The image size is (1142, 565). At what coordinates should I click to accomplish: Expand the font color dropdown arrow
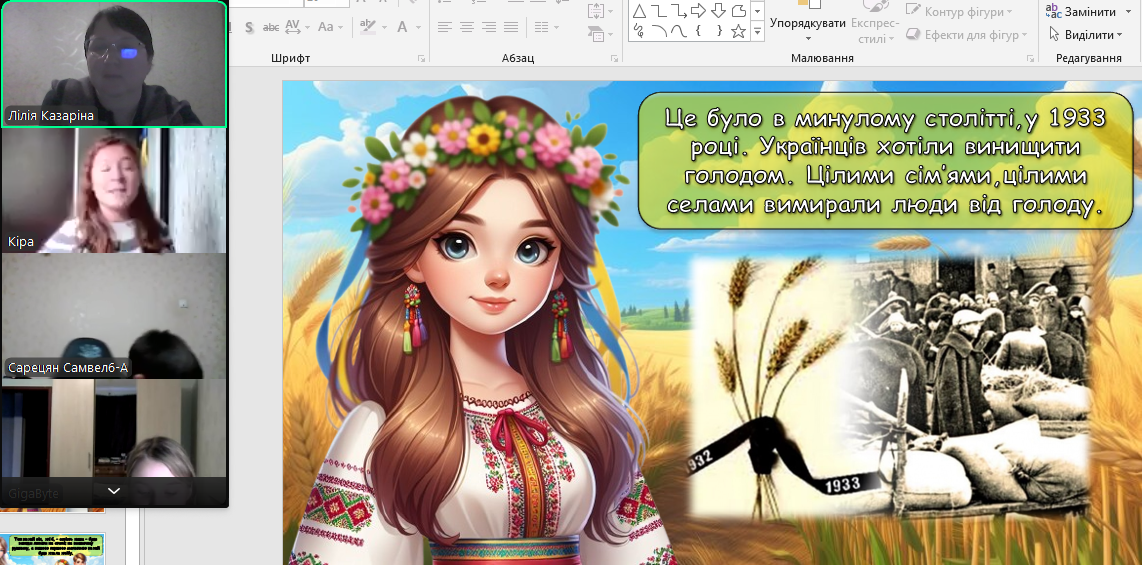(417, 28)
